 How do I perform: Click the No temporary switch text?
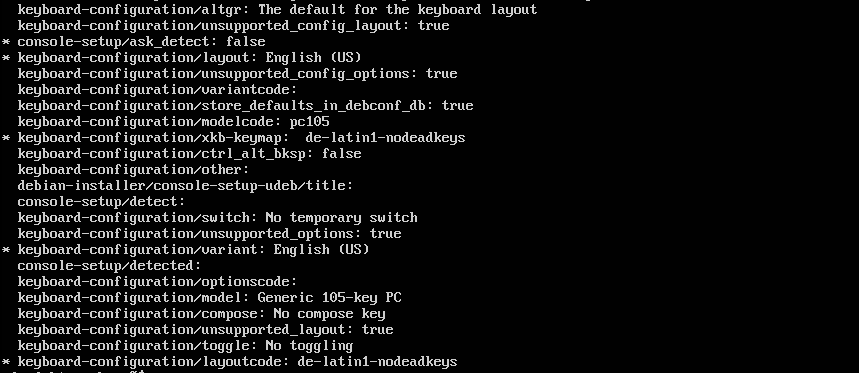pos(341,217)
